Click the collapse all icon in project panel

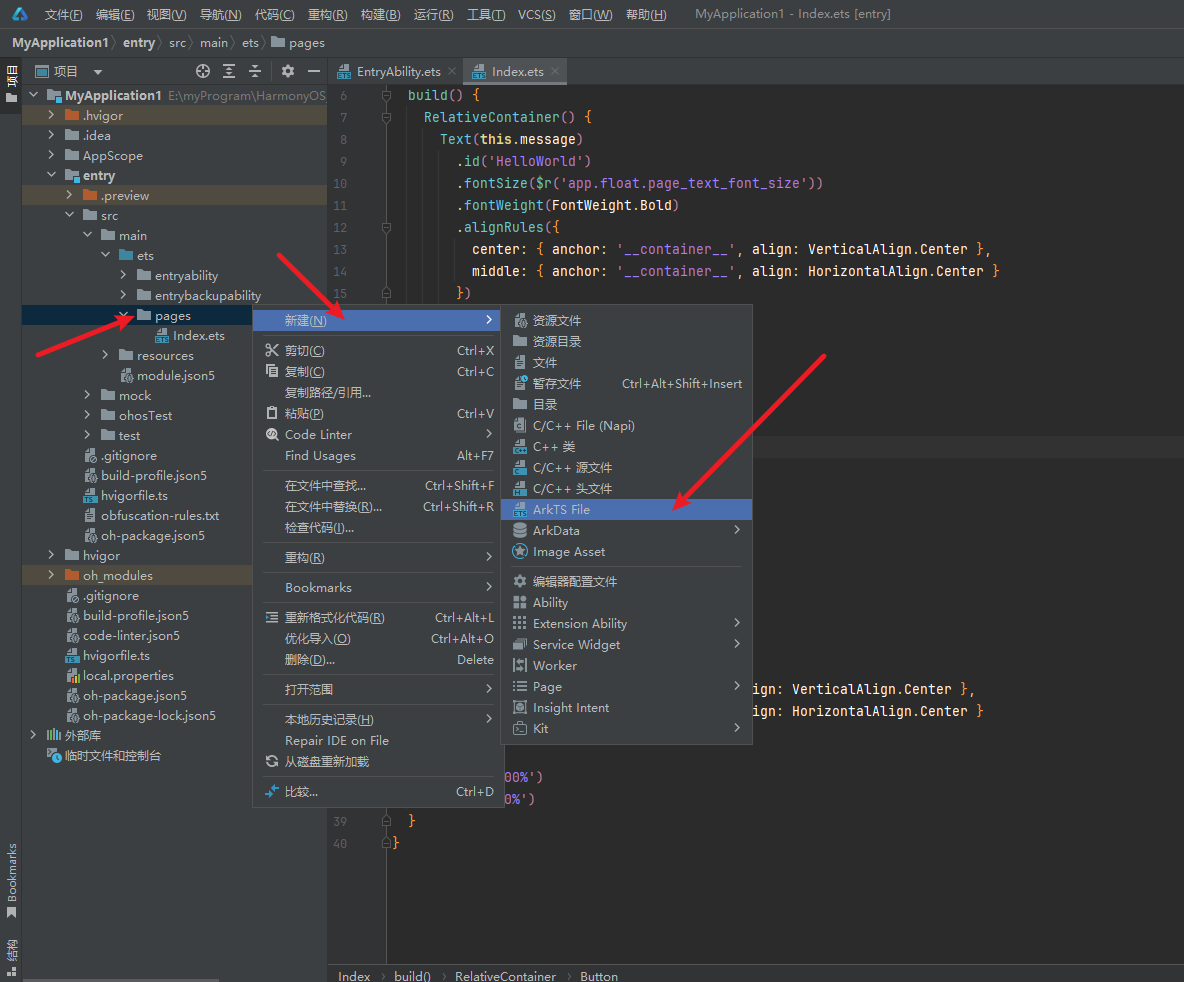point(255,71)
